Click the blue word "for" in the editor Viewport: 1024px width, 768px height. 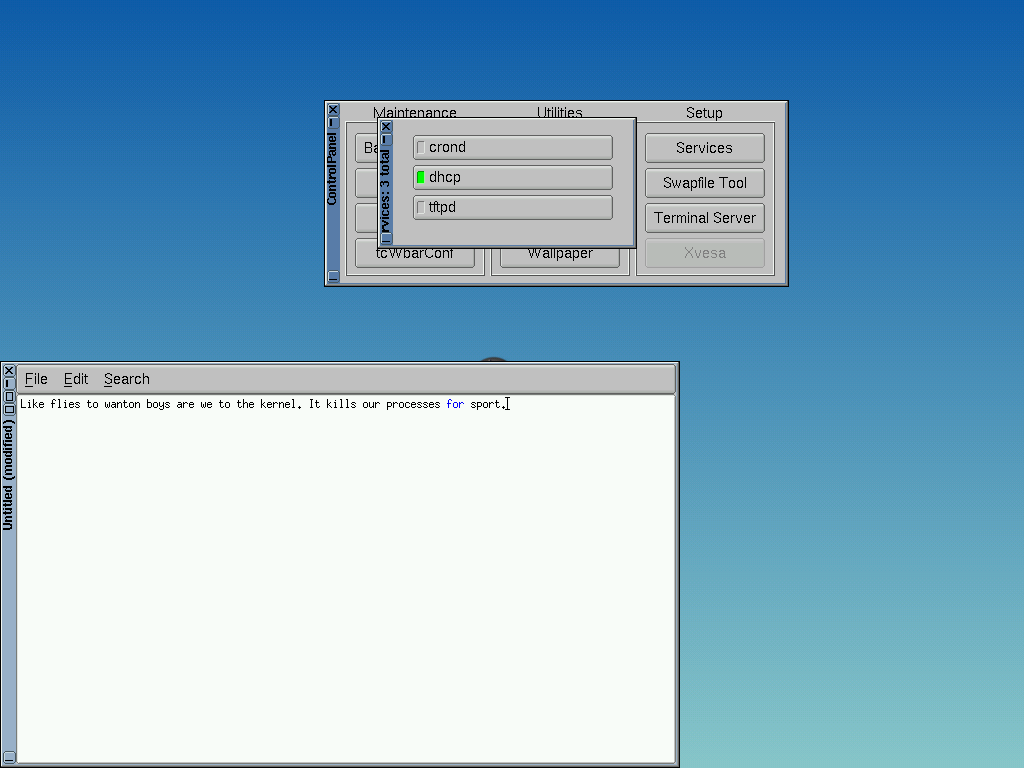point(455,404)
